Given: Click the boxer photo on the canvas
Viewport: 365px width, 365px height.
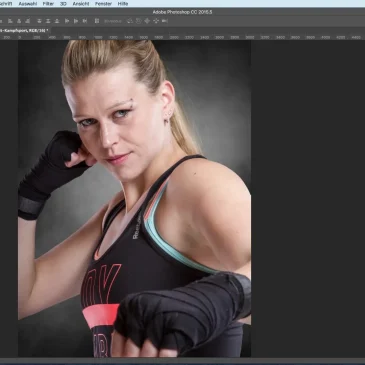Looking at the screenshot, I should pyautogui.click(x=134, y=198).
